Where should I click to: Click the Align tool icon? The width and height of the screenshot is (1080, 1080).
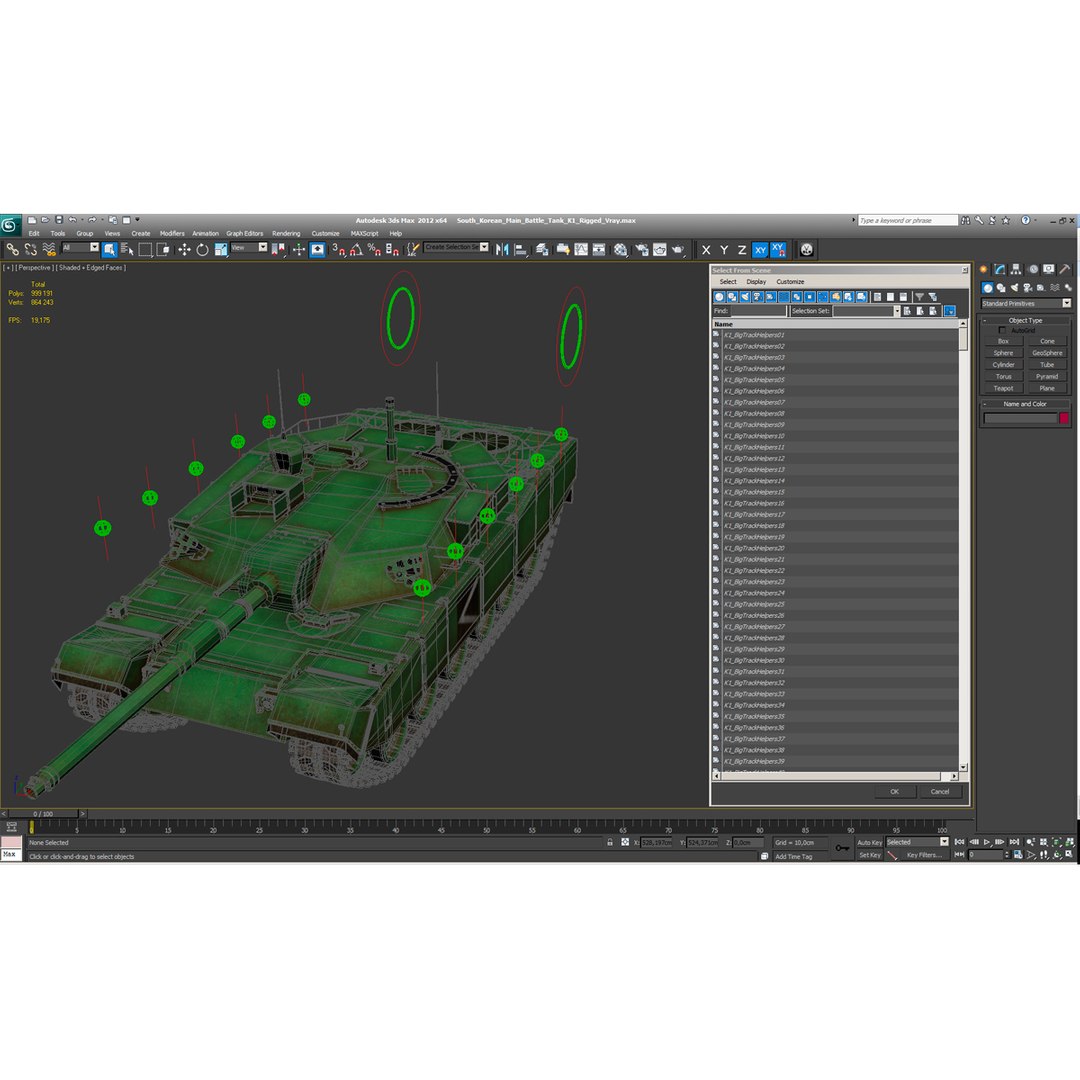521,249
